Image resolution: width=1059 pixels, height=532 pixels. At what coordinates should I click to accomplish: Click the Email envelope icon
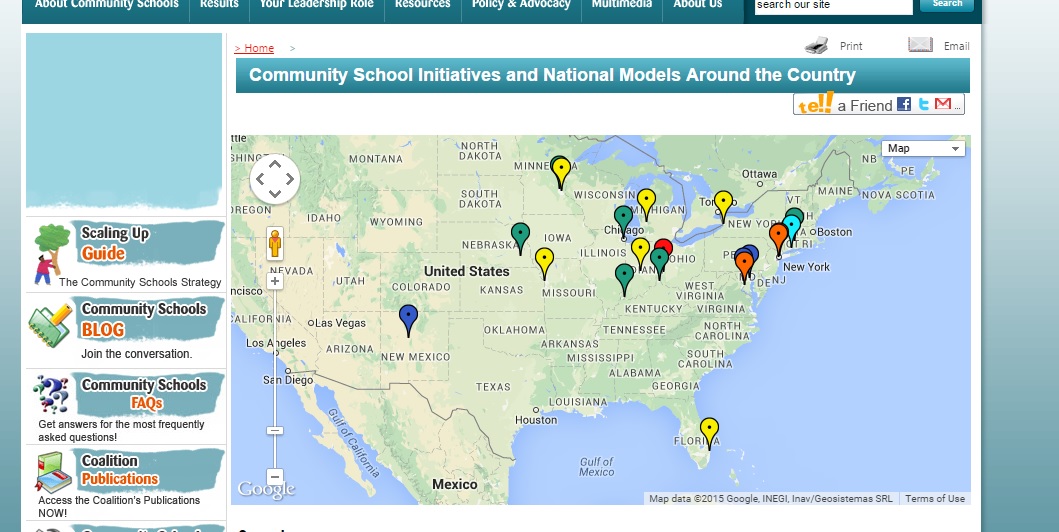(x=920, y=45)
